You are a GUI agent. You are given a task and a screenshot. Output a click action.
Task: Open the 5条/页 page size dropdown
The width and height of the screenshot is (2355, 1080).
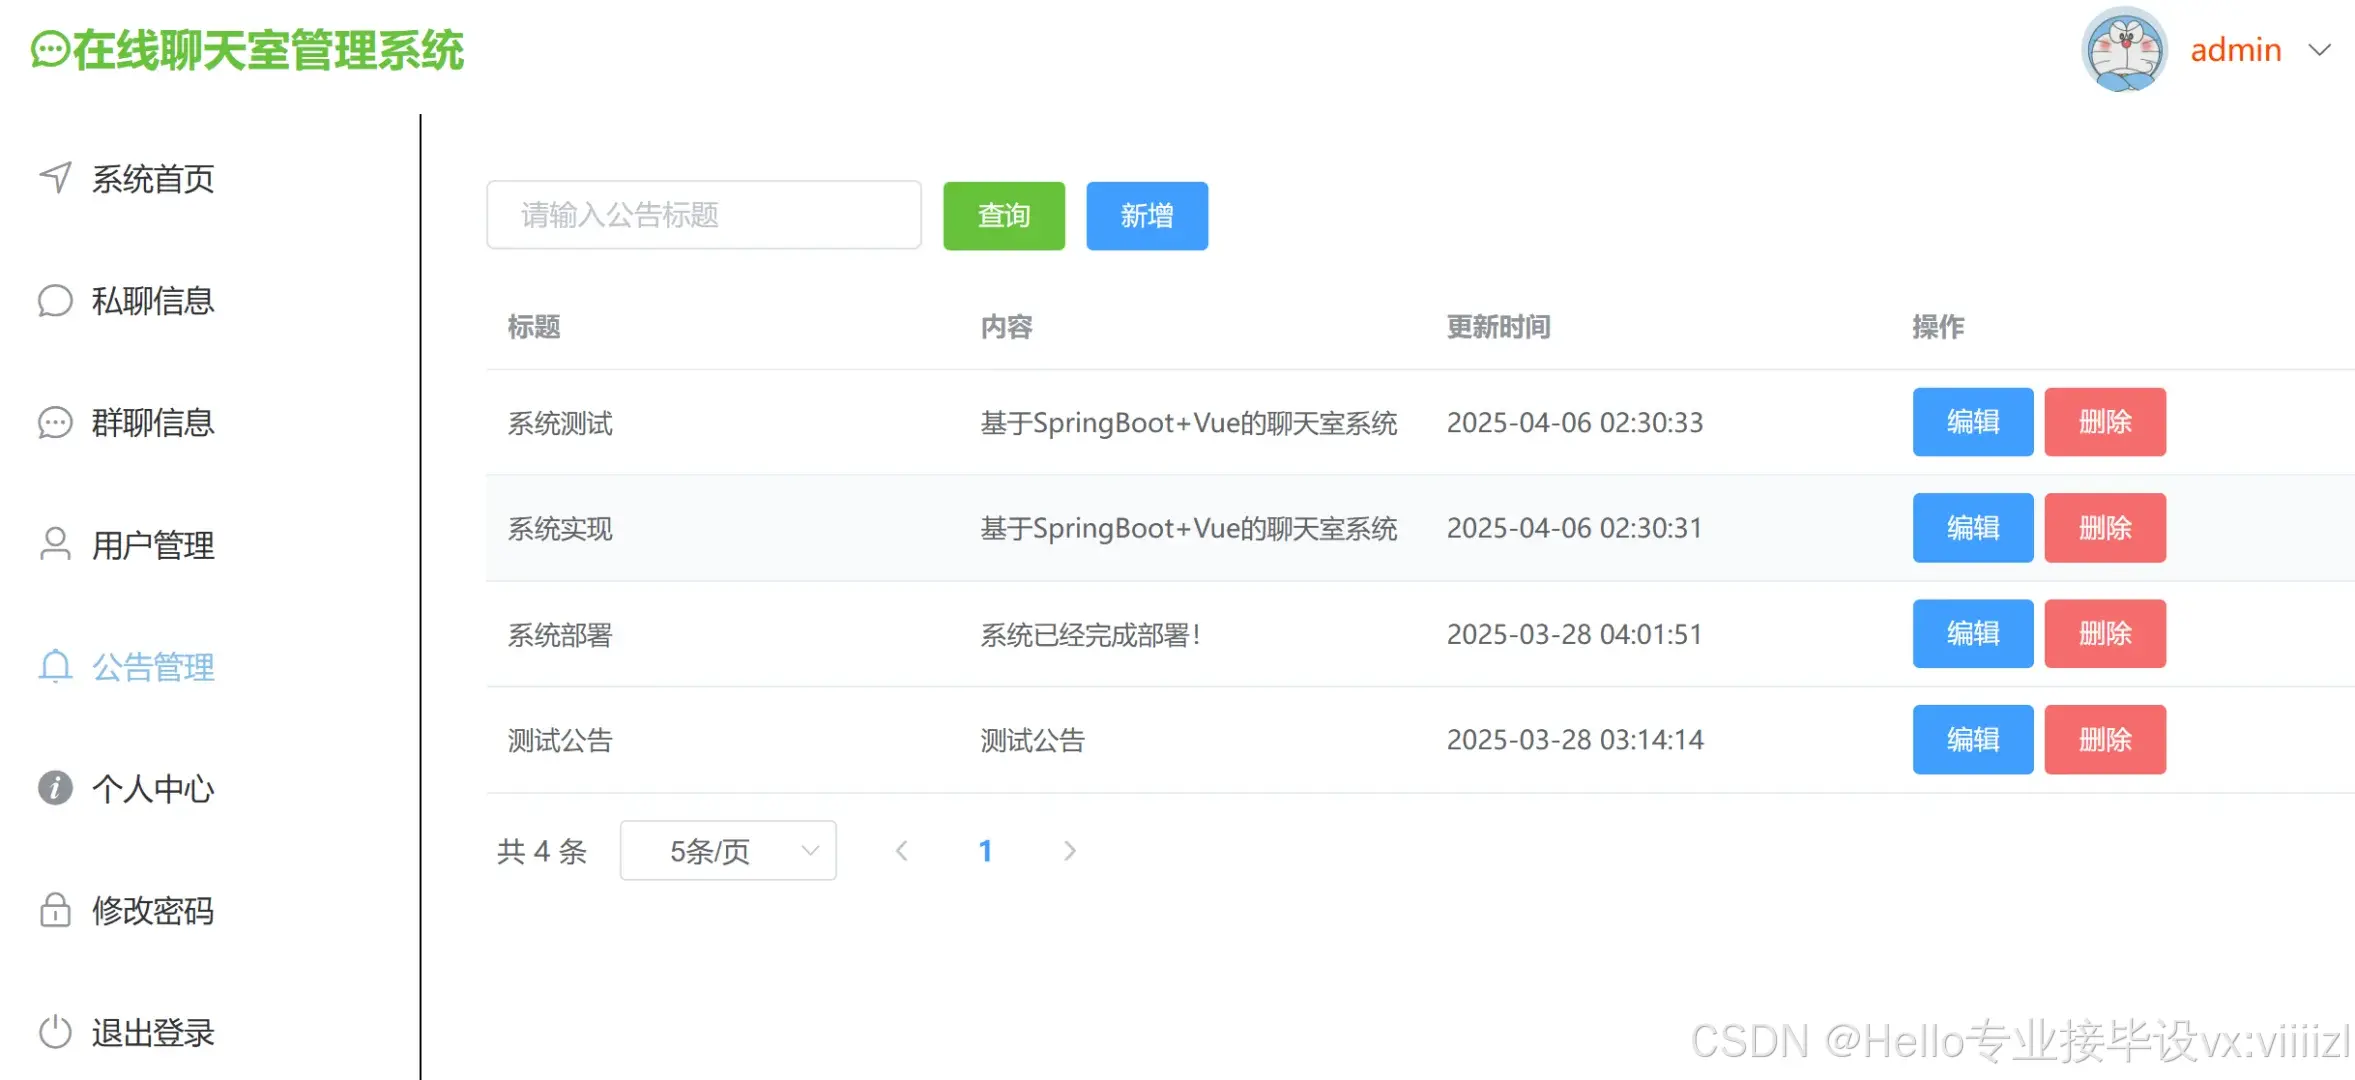coord(728,851)
